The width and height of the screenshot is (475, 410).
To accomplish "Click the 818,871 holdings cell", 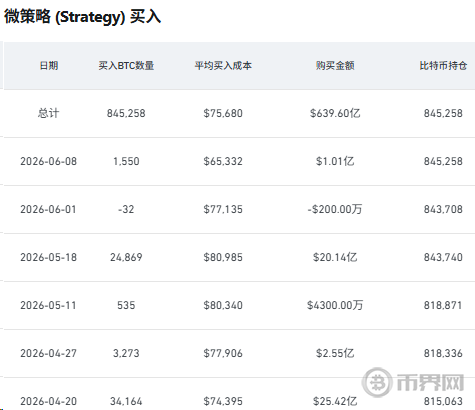I will [443, 305].
